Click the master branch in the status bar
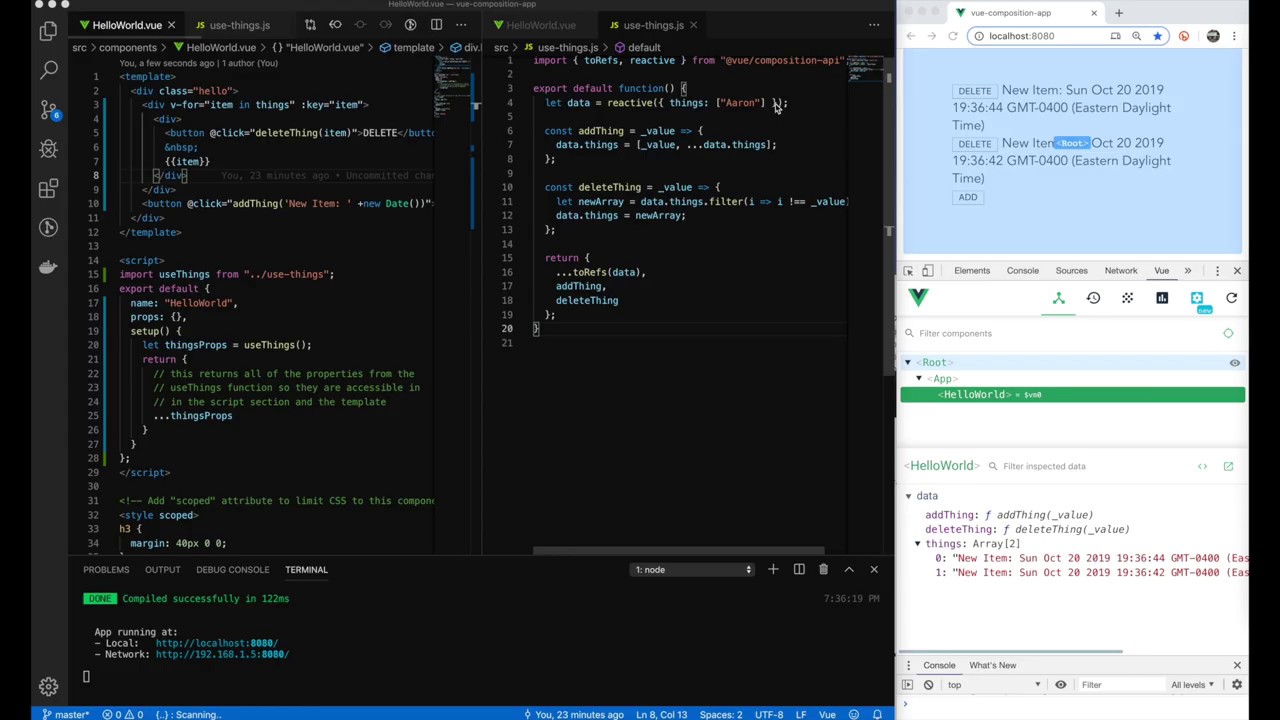The image size is (1280, 720). [x=64, y=714]
